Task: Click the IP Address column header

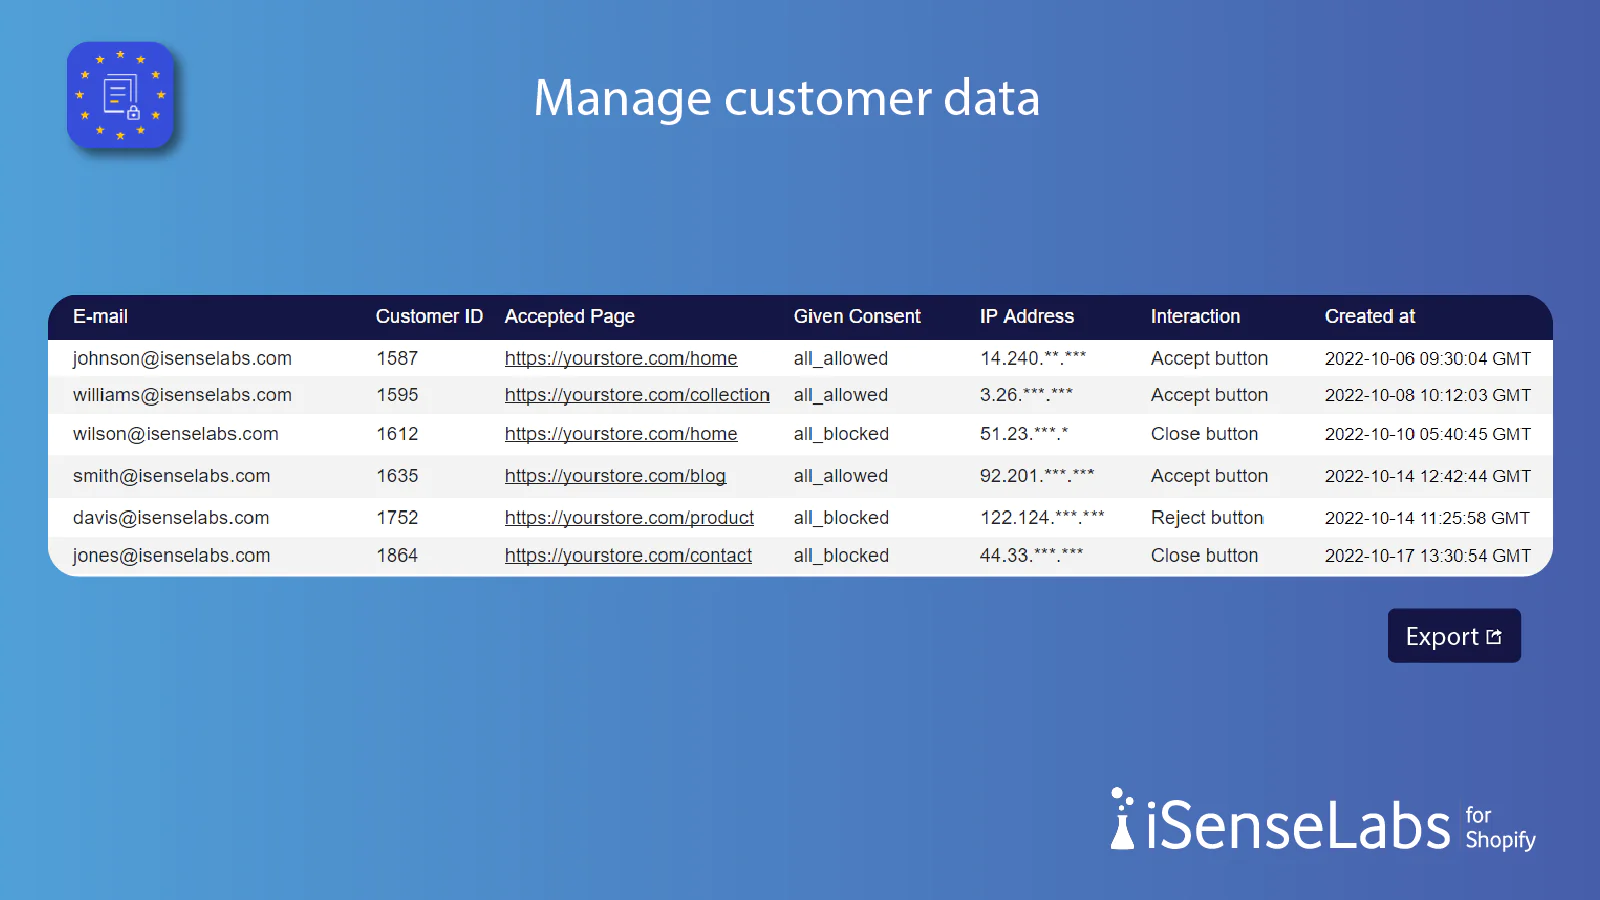Action: [x=1026, y=316]
